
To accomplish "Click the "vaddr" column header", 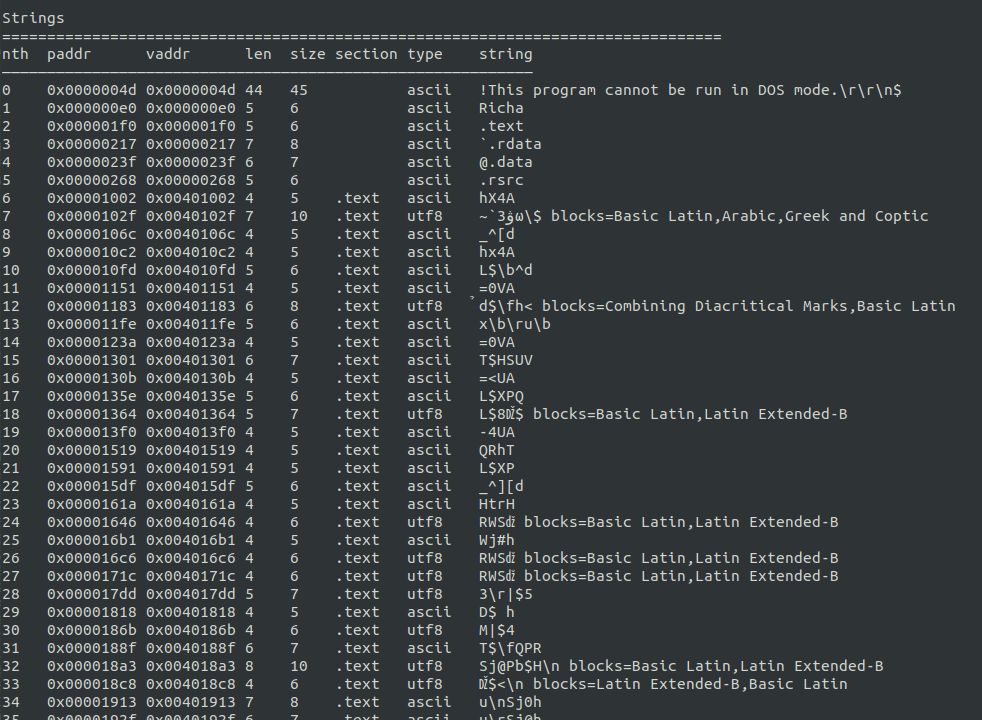I will [168, 54].
